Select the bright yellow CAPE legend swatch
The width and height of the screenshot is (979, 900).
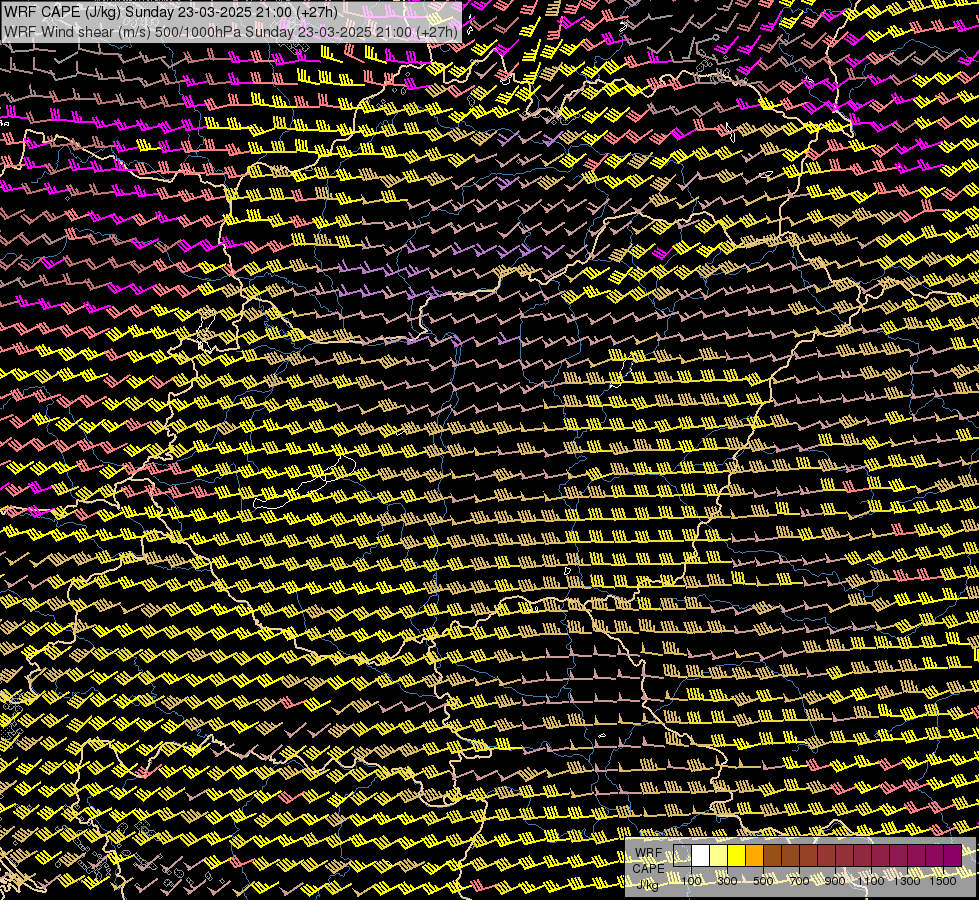(737, 855)
